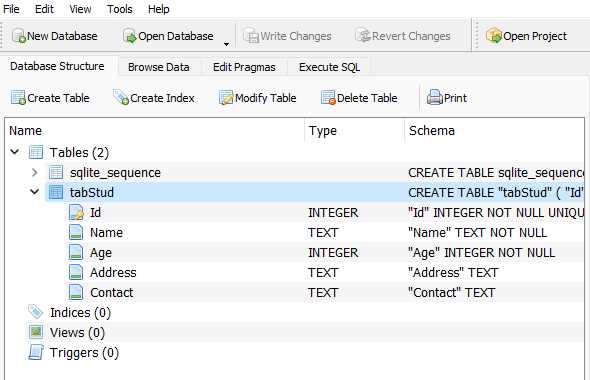This screenshot has width=590, height=380.
Task: Open the Help menu
Action: [x=158, y=9]
